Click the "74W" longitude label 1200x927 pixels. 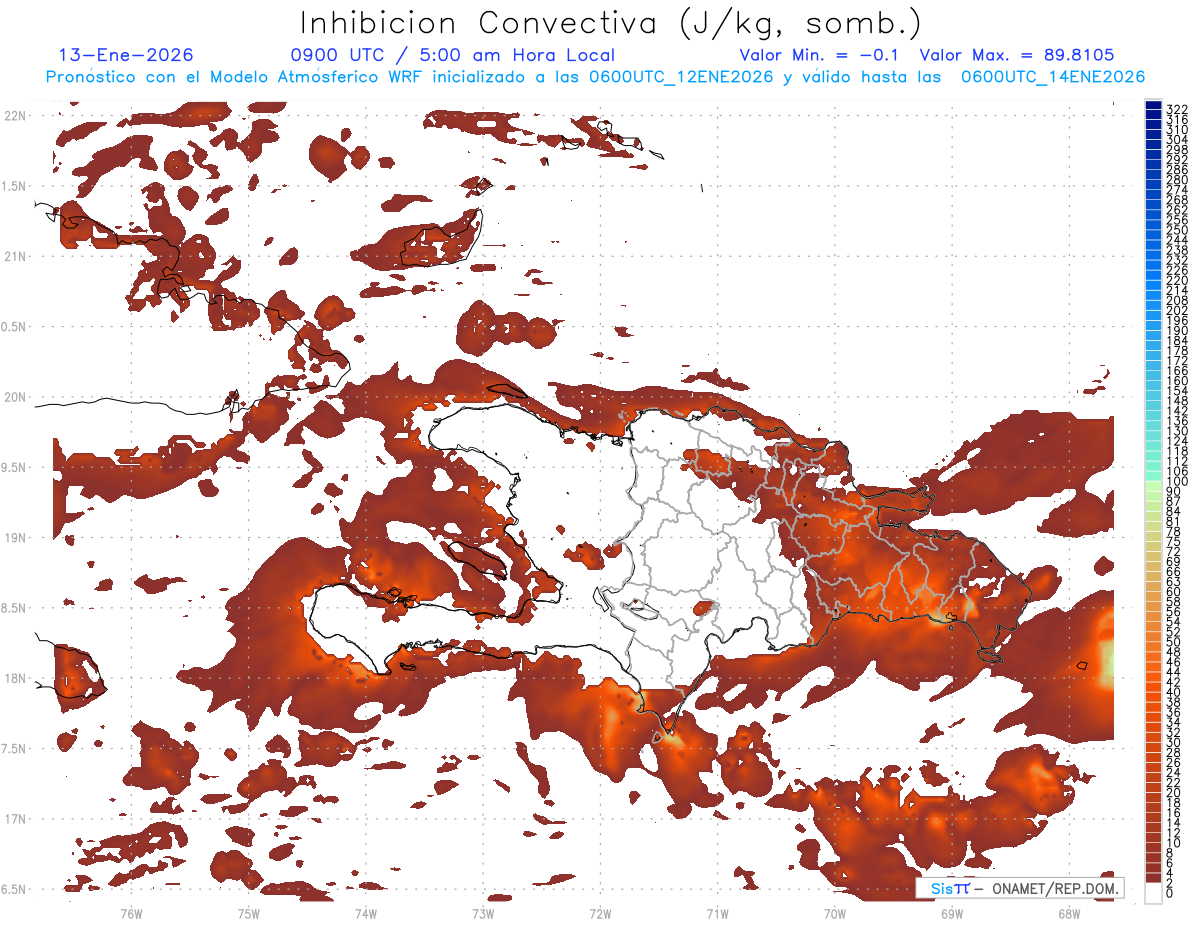pyautogui.click(x=366, y=913)
